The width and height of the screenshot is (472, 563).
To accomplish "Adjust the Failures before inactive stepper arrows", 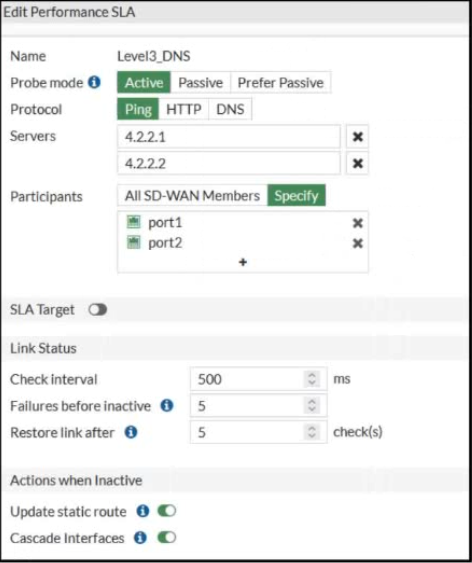I will (x=312, y=406).
